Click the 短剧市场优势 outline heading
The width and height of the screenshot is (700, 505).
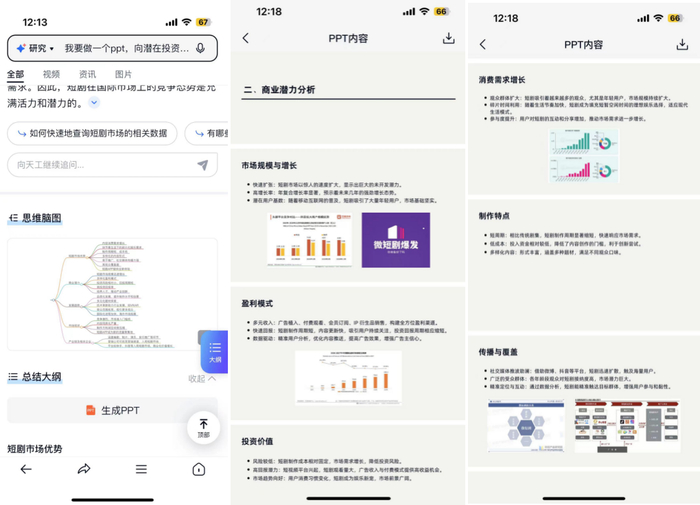coord(35,449)
